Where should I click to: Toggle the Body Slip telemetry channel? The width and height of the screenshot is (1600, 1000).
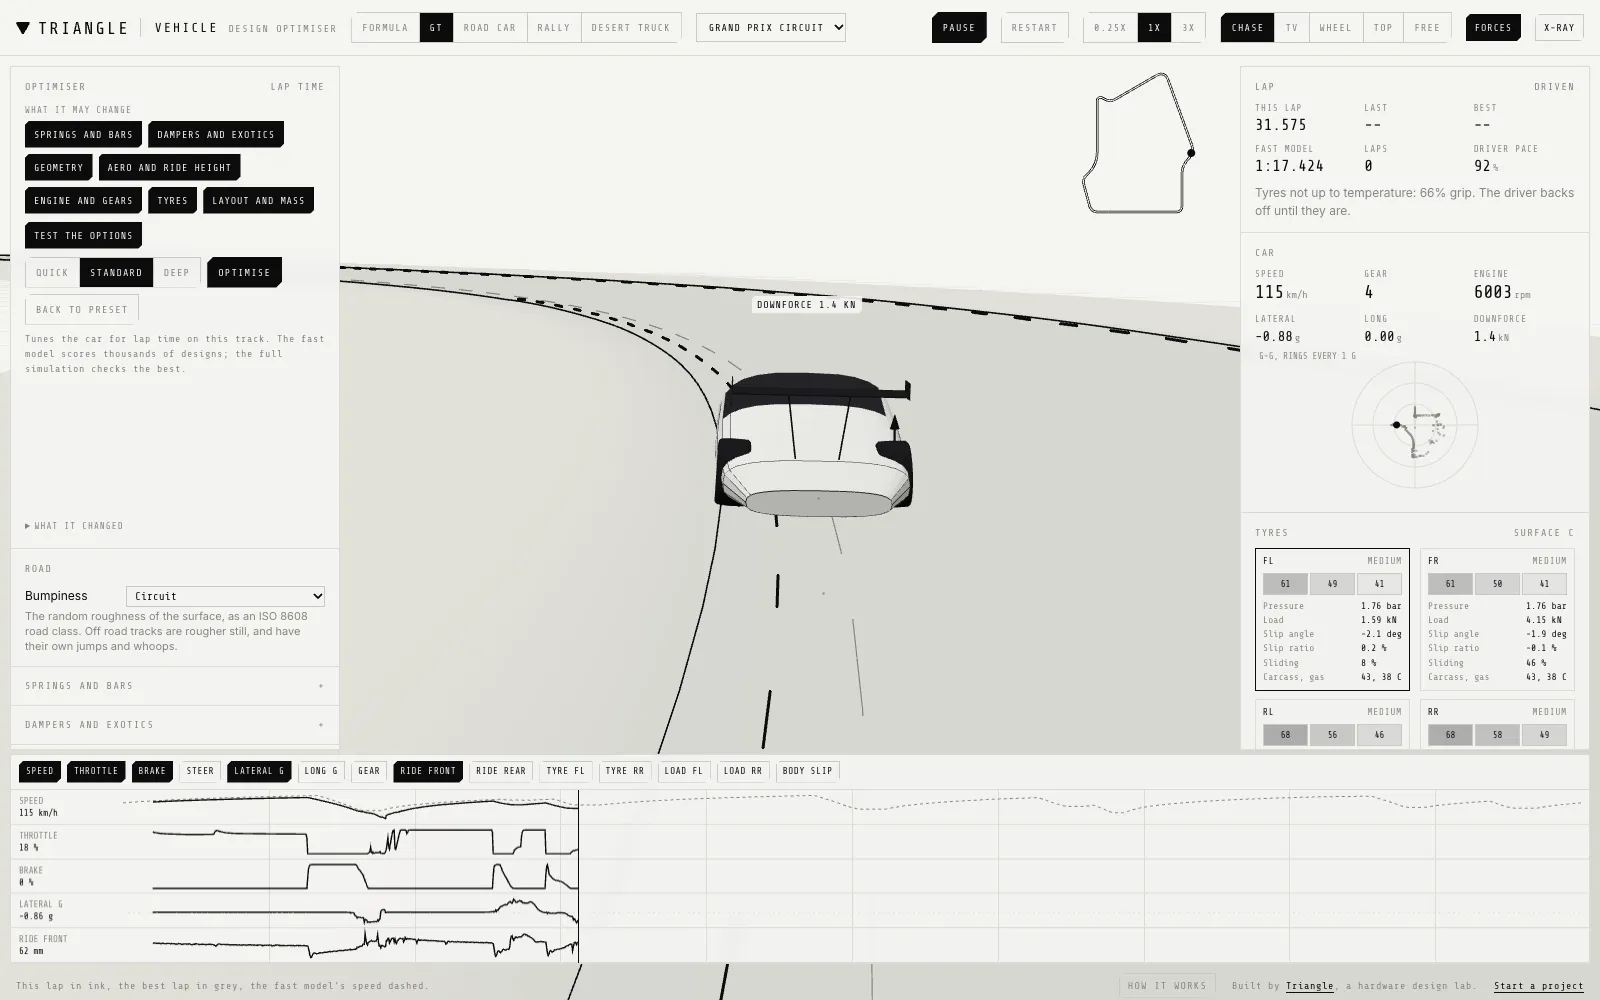point(807,771)
